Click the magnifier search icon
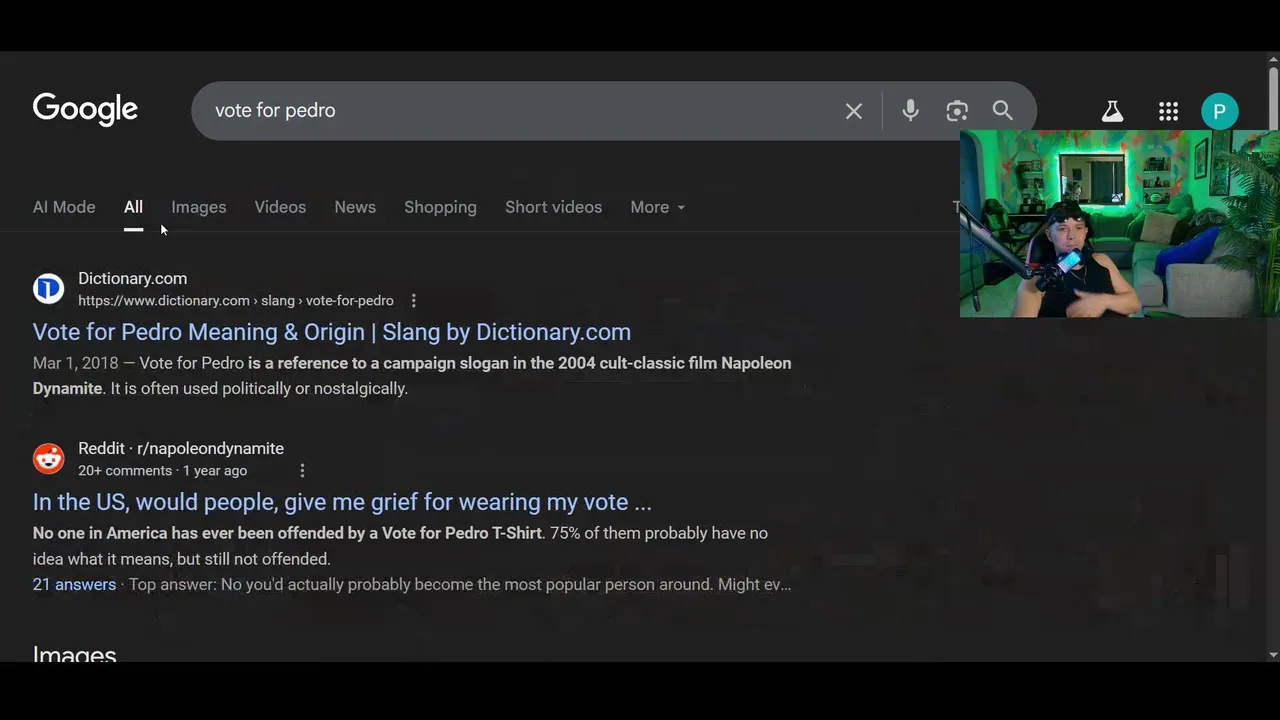 [1002, 110]
